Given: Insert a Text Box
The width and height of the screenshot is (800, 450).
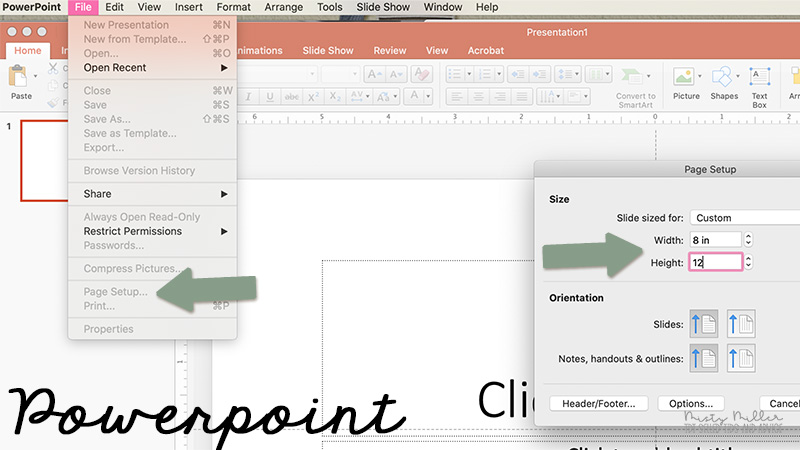Looking at the screenshot, I should click(760, 77).
